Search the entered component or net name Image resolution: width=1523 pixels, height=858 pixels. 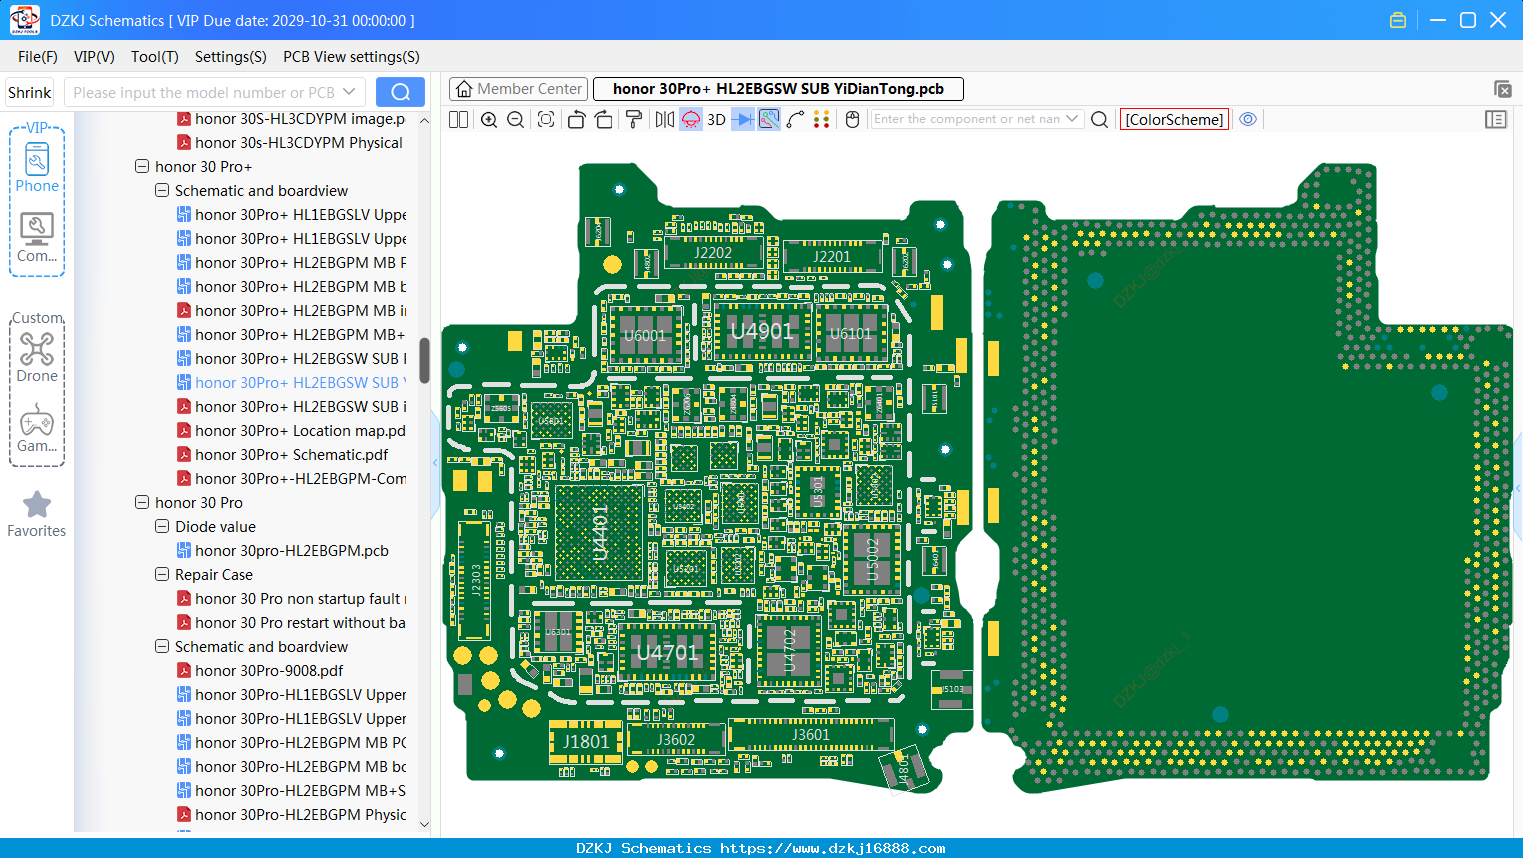[x=1099, y=119]
